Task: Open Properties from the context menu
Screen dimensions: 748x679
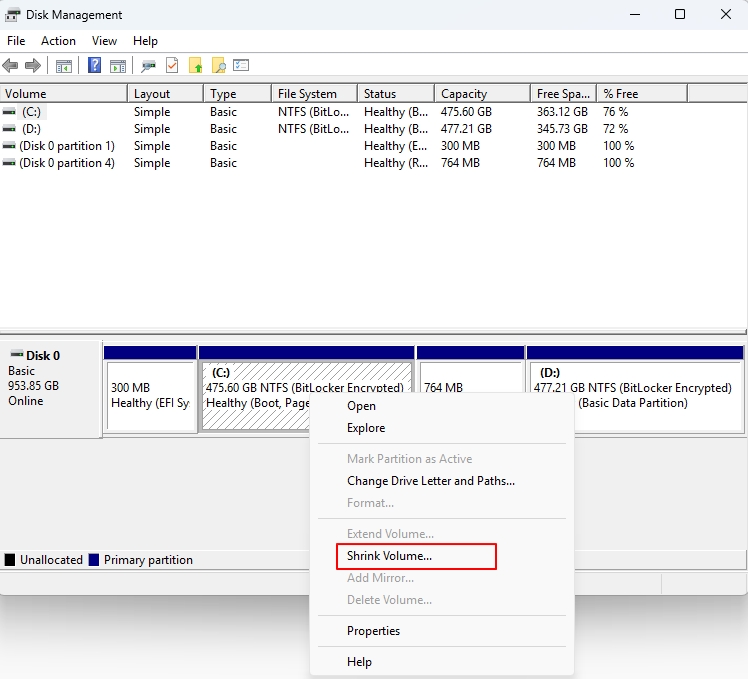Action: pos(373,631)
